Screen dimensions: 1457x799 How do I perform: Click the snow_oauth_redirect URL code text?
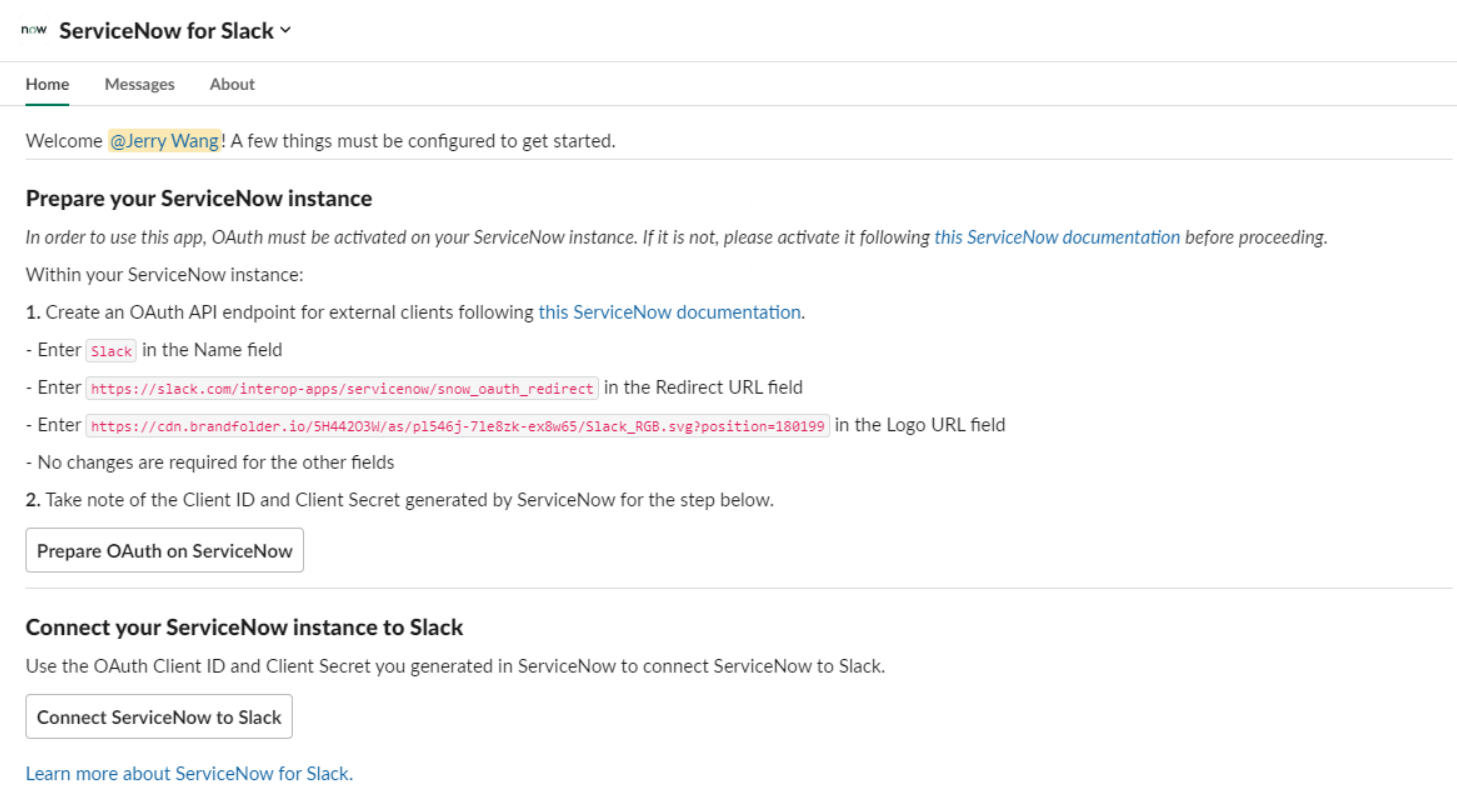click(x=342, y=388)
